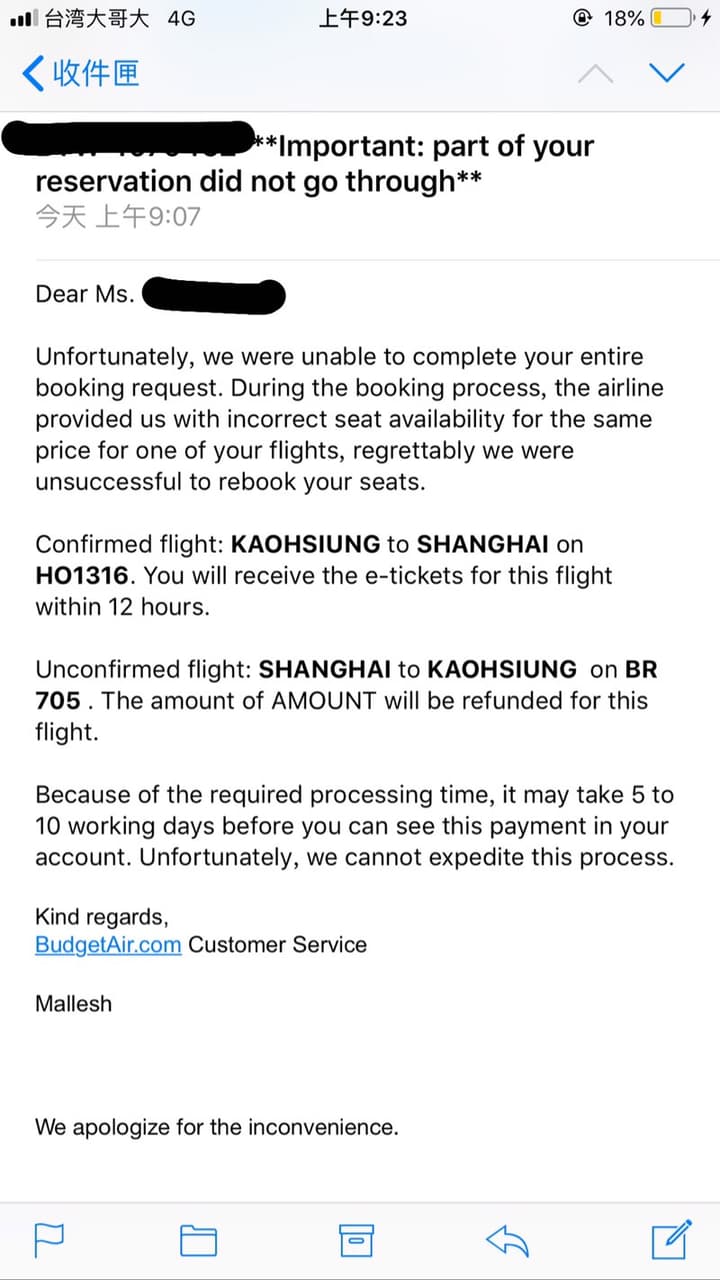Archive the email with box icon
This screenshot has height=1280, width=720.
(x=356, y=1240)
